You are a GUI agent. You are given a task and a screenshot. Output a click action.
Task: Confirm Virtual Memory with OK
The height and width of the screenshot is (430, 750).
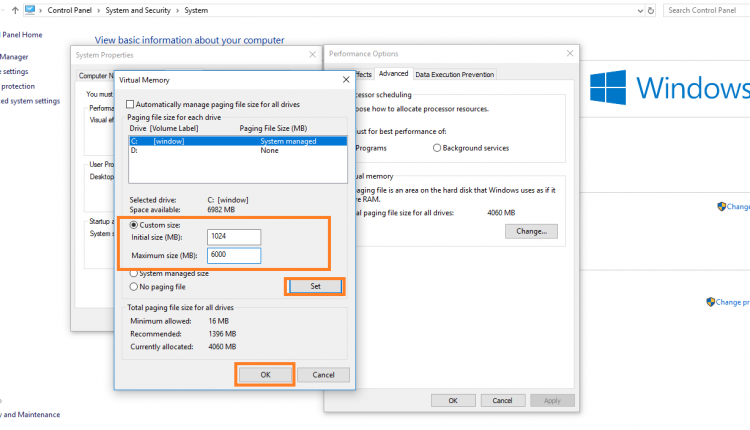[x=265, y=375]
